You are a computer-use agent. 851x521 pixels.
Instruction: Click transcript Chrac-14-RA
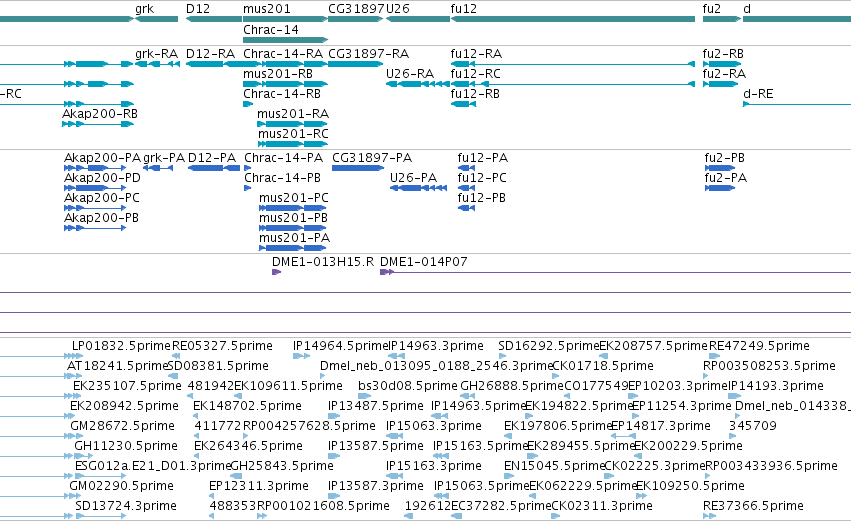tap(283, 54)
